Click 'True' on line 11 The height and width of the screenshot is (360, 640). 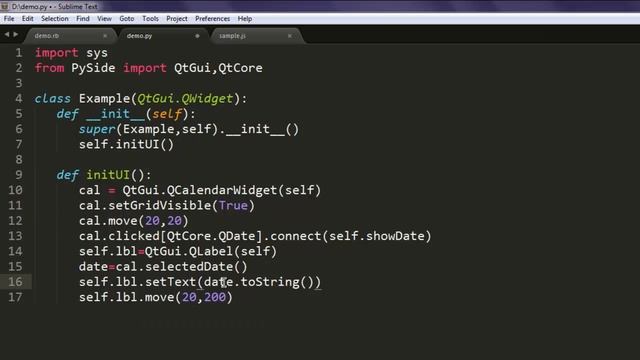(x=233, y=206)
